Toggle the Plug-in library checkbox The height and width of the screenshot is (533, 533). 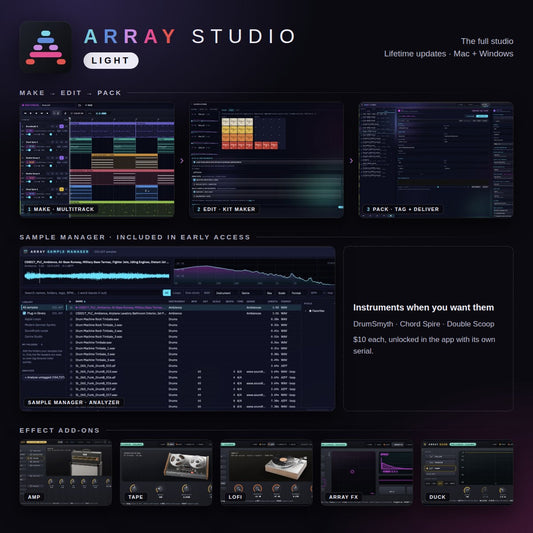[24, 313]
